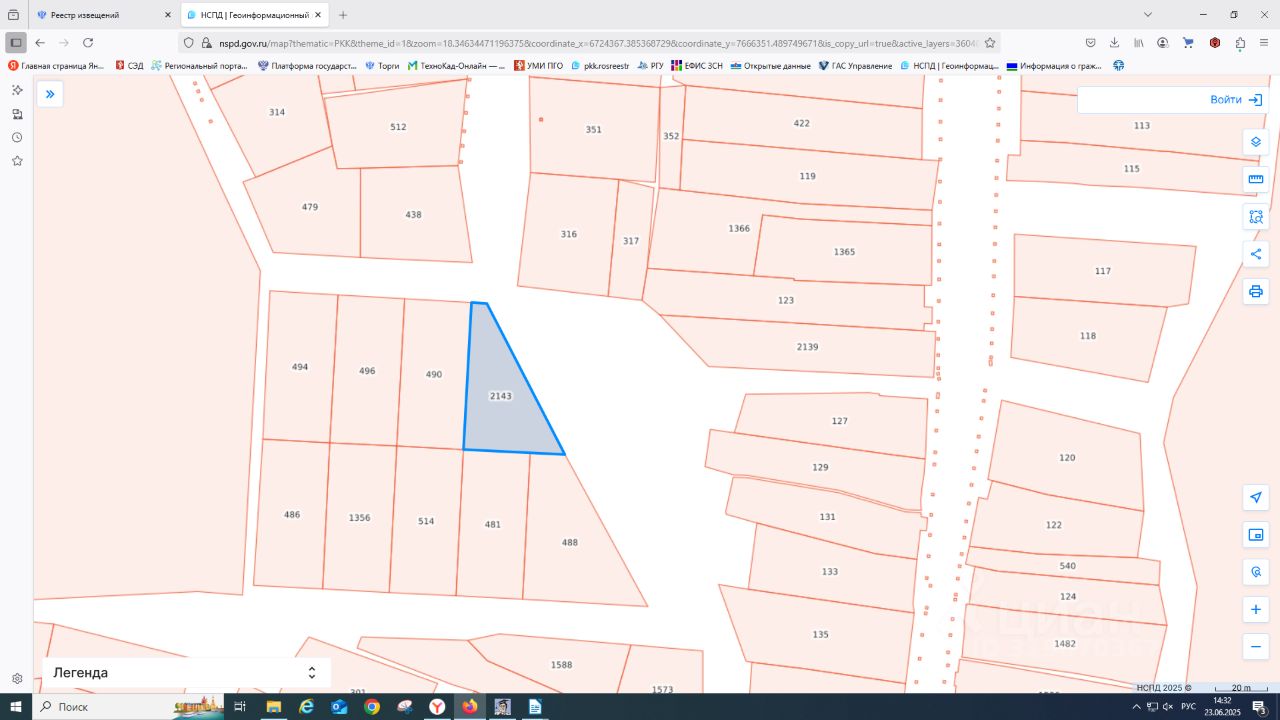Open the СЭД bookmark

click(129, 66)
